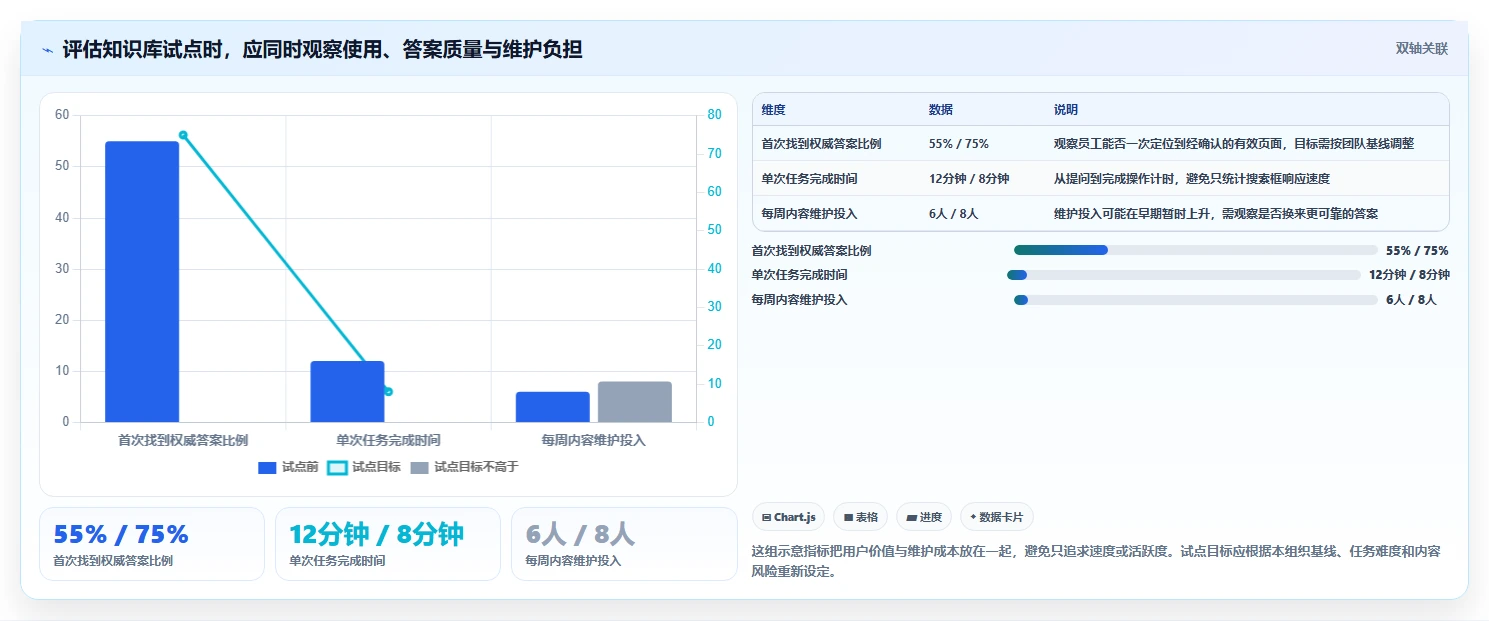Select the Chart.js tag chip
Screen dimensions: 1489x621
click(x=788, y=517)
